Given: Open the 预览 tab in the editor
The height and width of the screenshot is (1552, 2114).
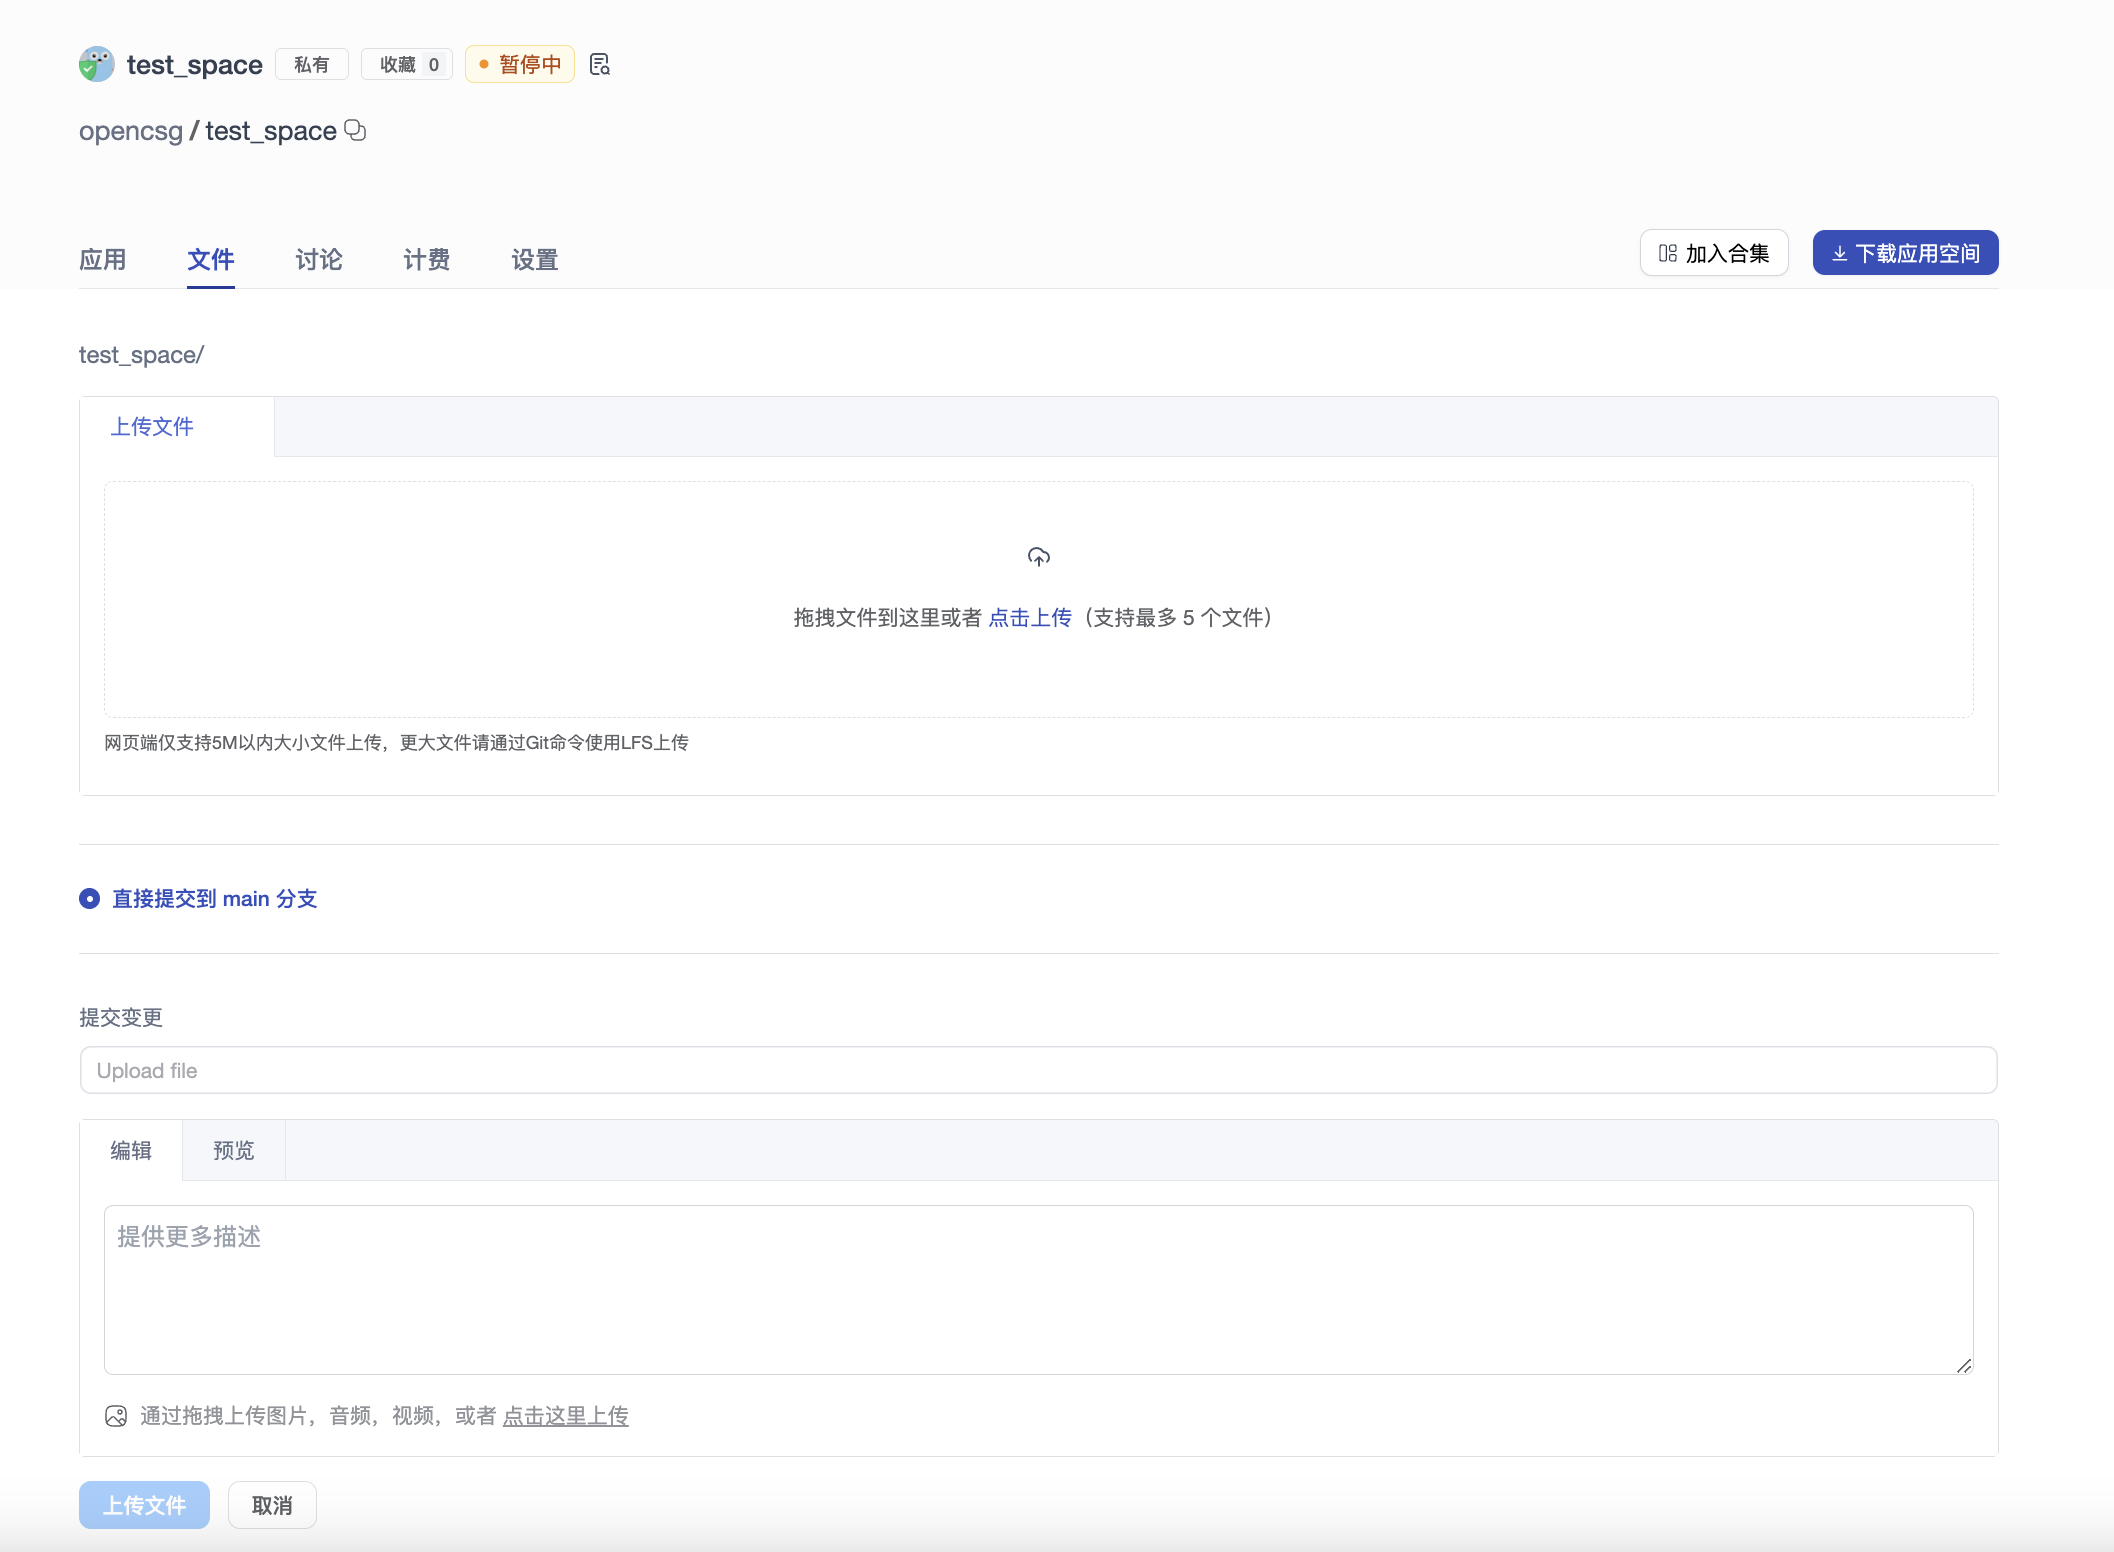Looking at the screenshot, I should (233, 1150).
